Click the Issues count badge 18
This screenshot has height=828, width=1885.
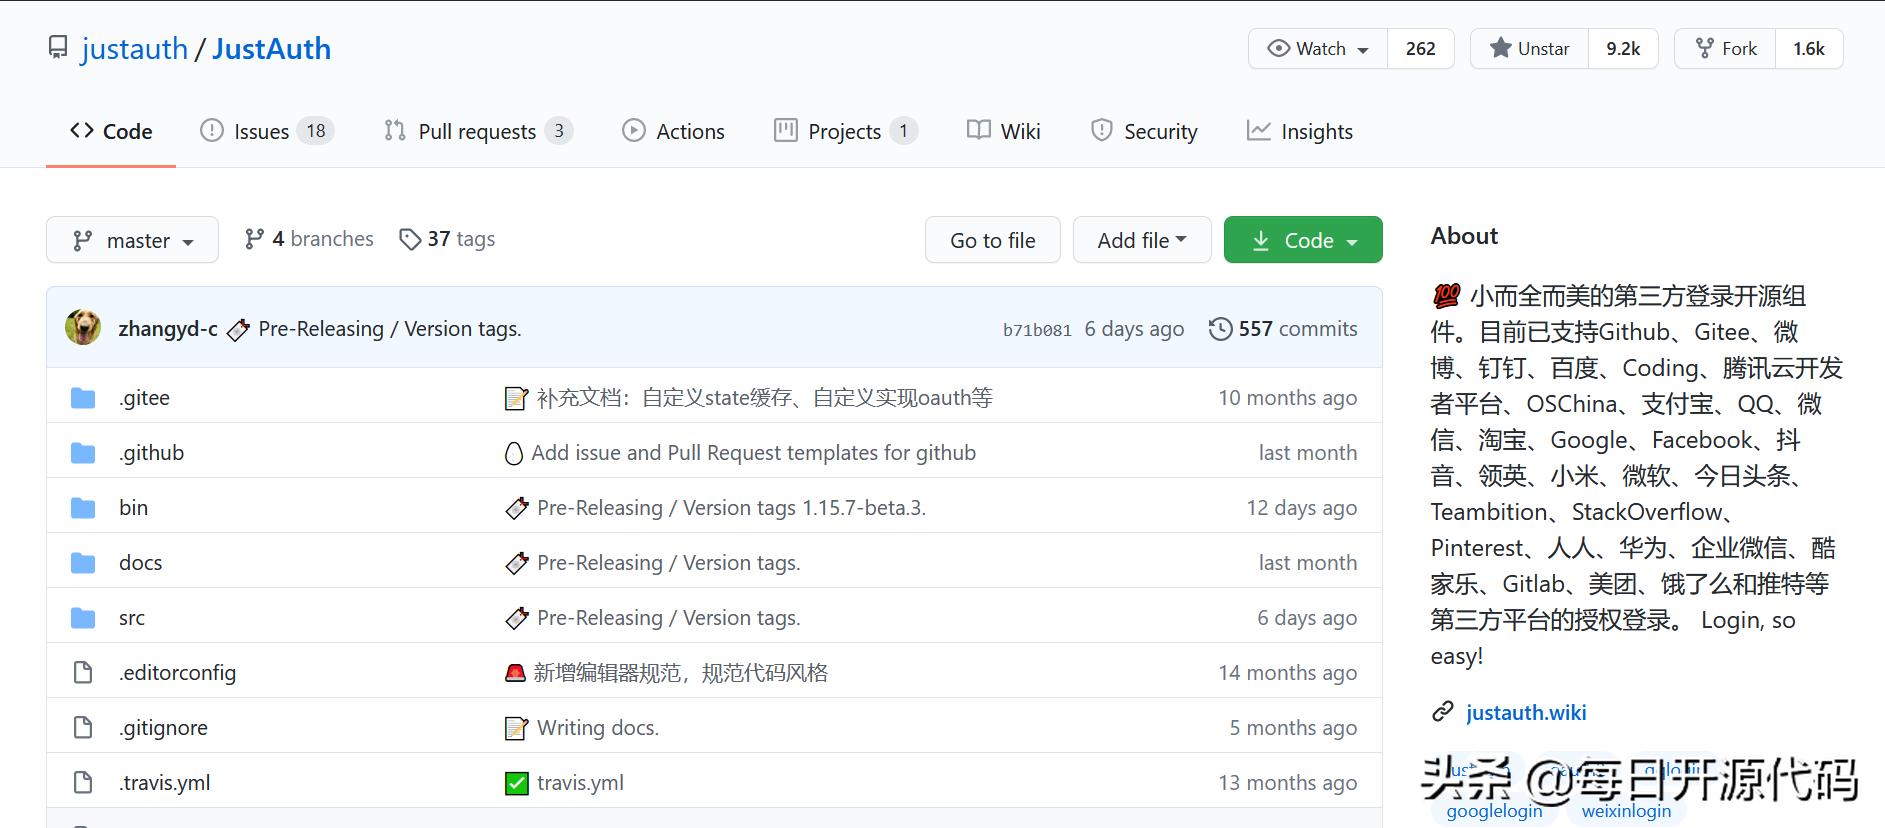tap(316, 131)
